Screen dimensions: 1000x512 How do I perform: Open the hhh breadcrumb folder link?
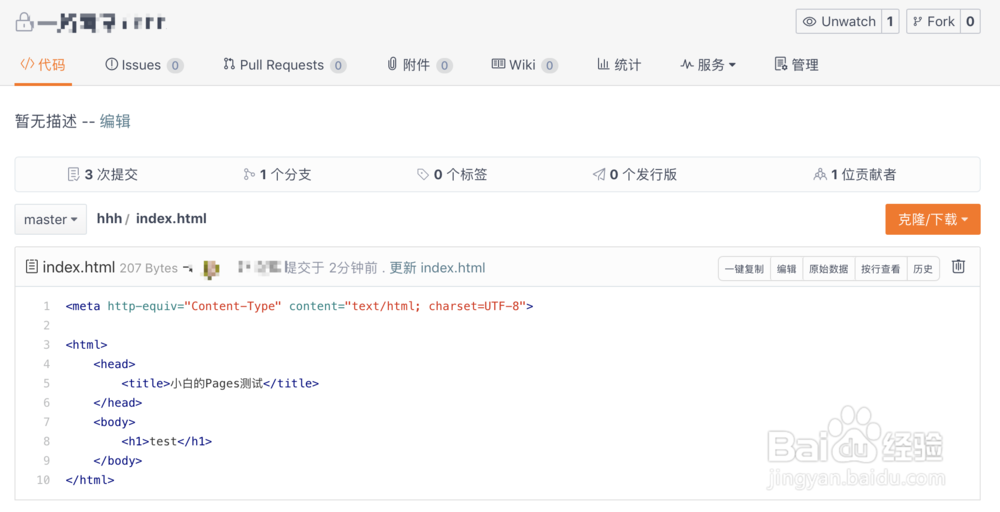point(109,218)
